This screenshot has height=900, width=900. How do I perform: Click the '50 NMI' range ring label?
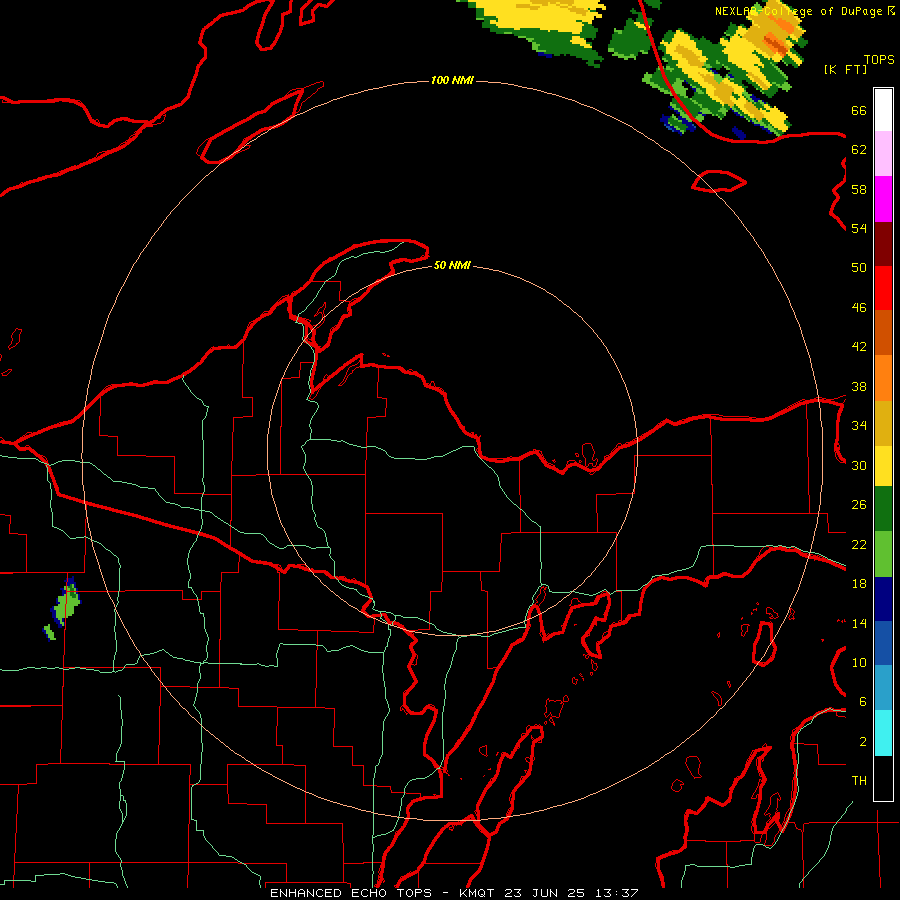pyautogui.click(x=452, y=265)
